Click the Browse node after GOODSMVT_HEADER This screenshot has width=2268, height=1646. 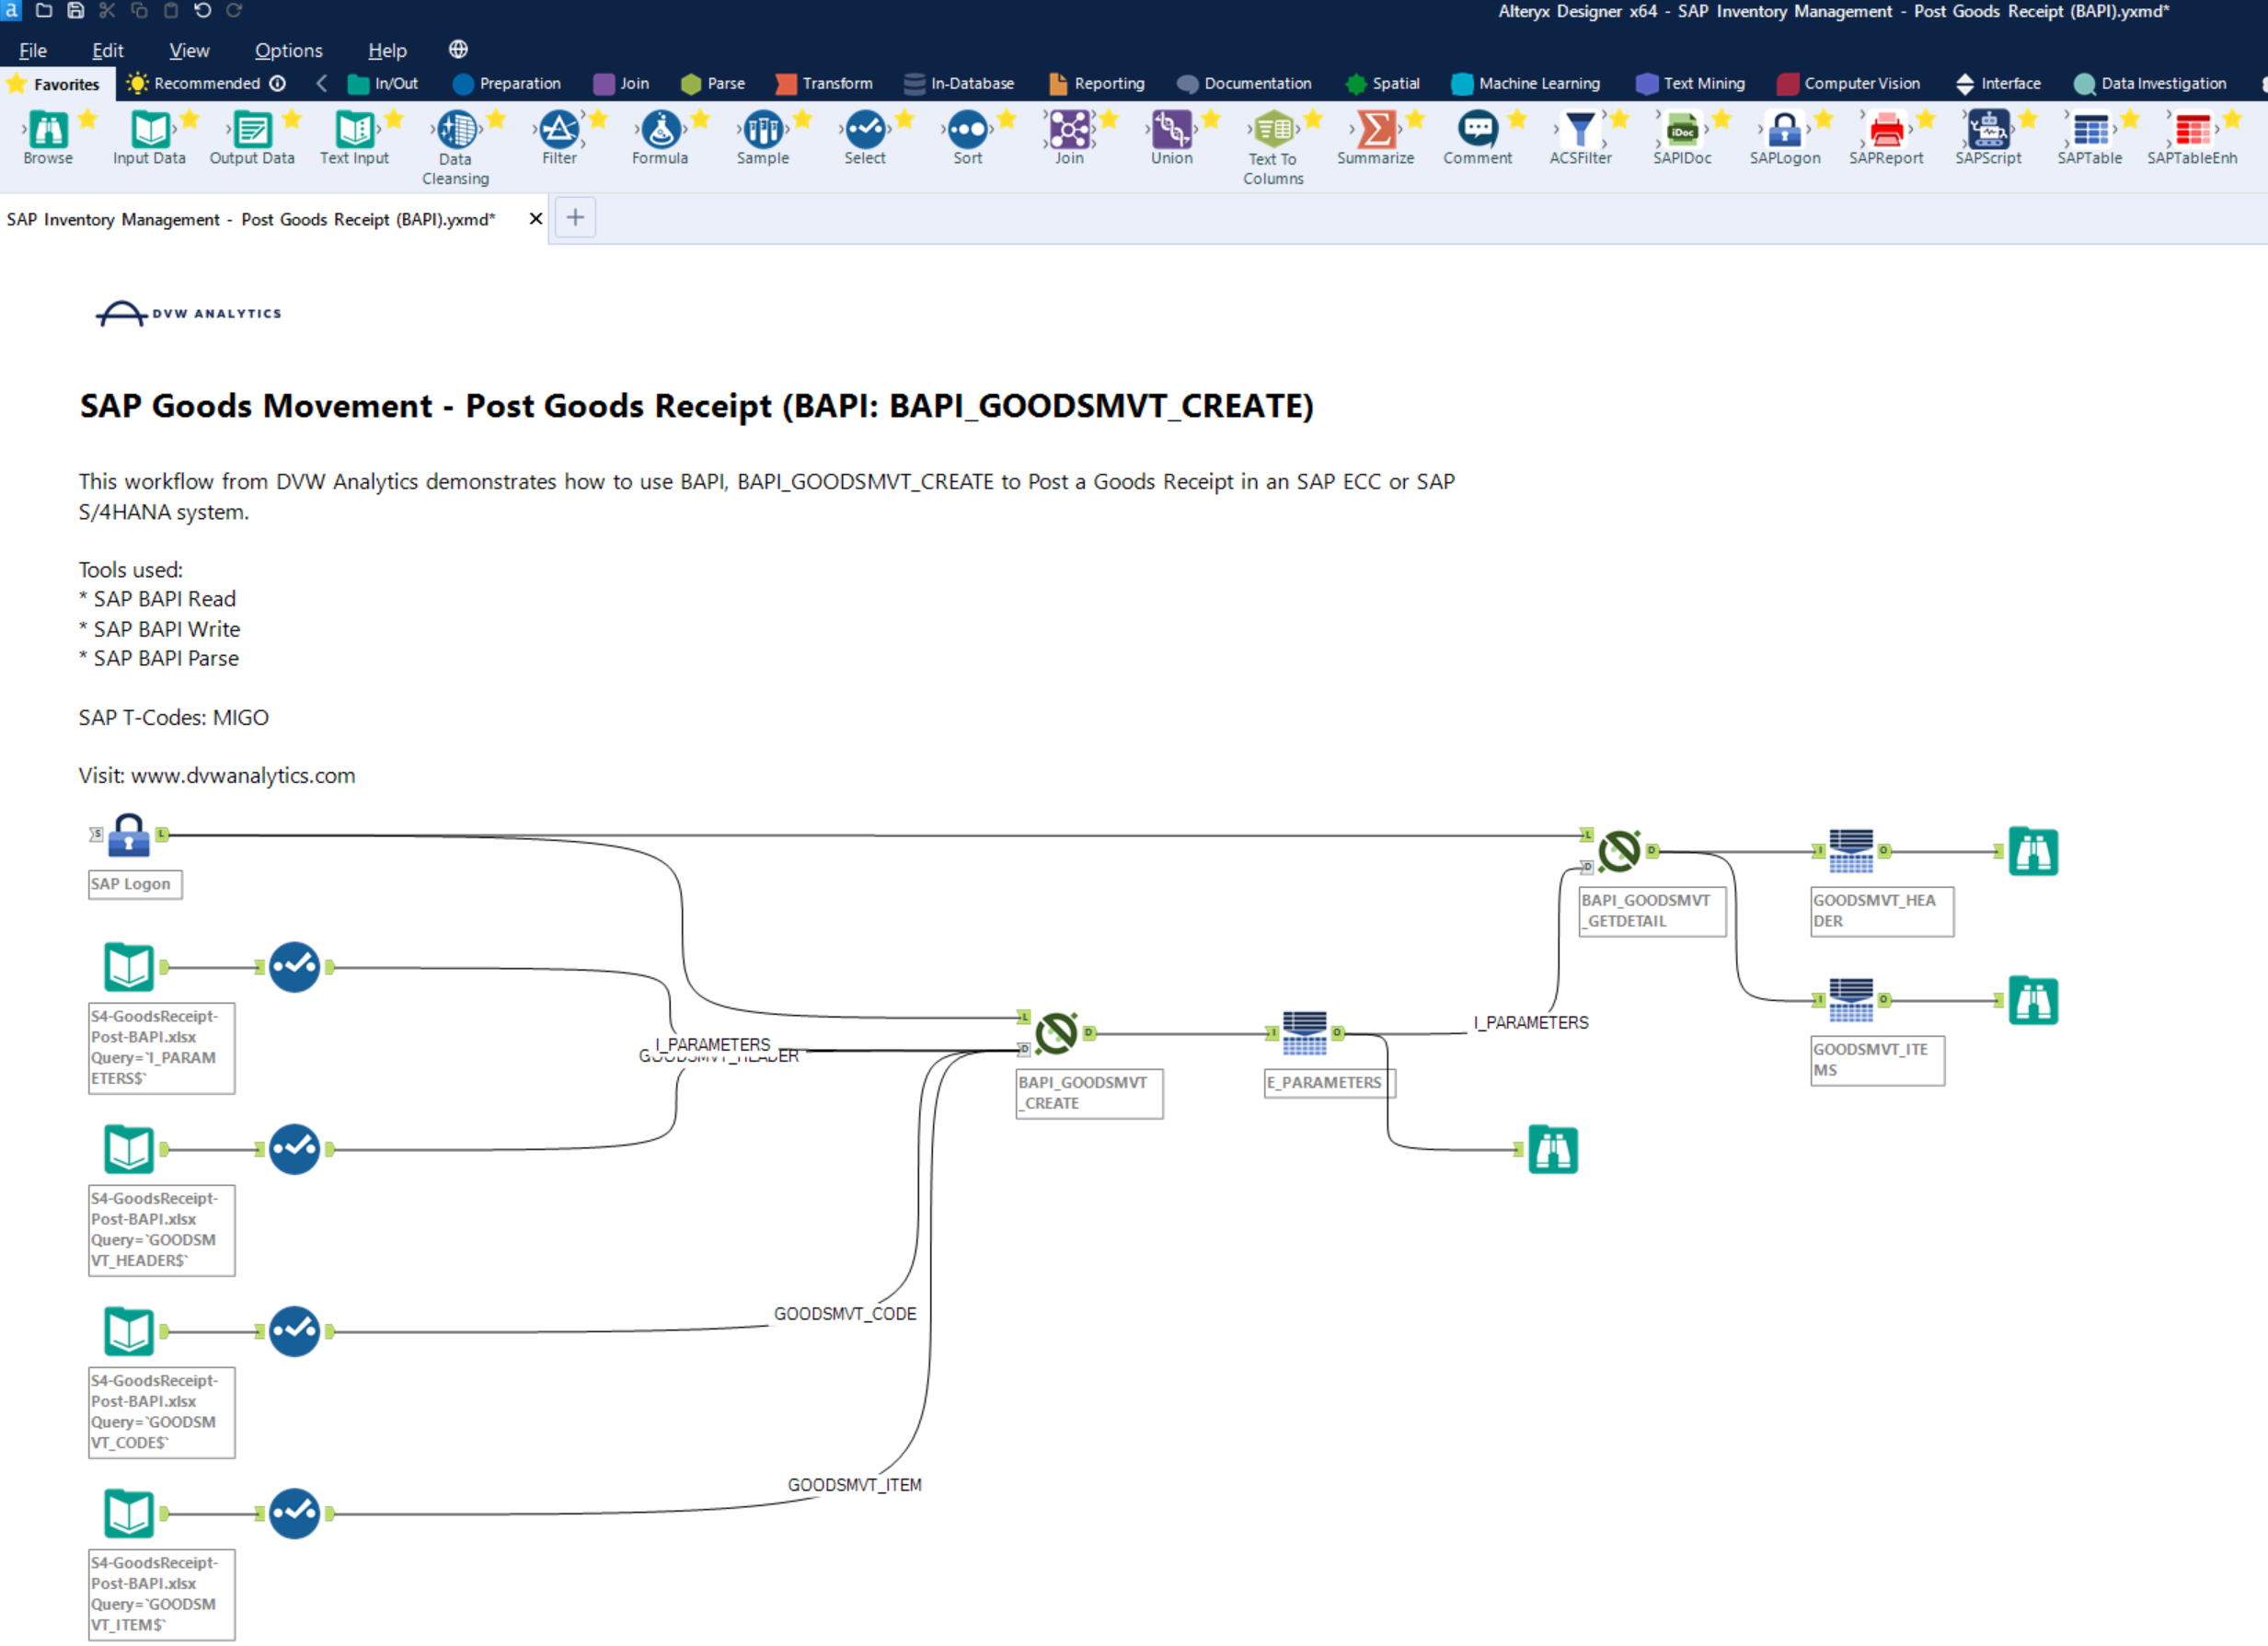pos(2033,852)
